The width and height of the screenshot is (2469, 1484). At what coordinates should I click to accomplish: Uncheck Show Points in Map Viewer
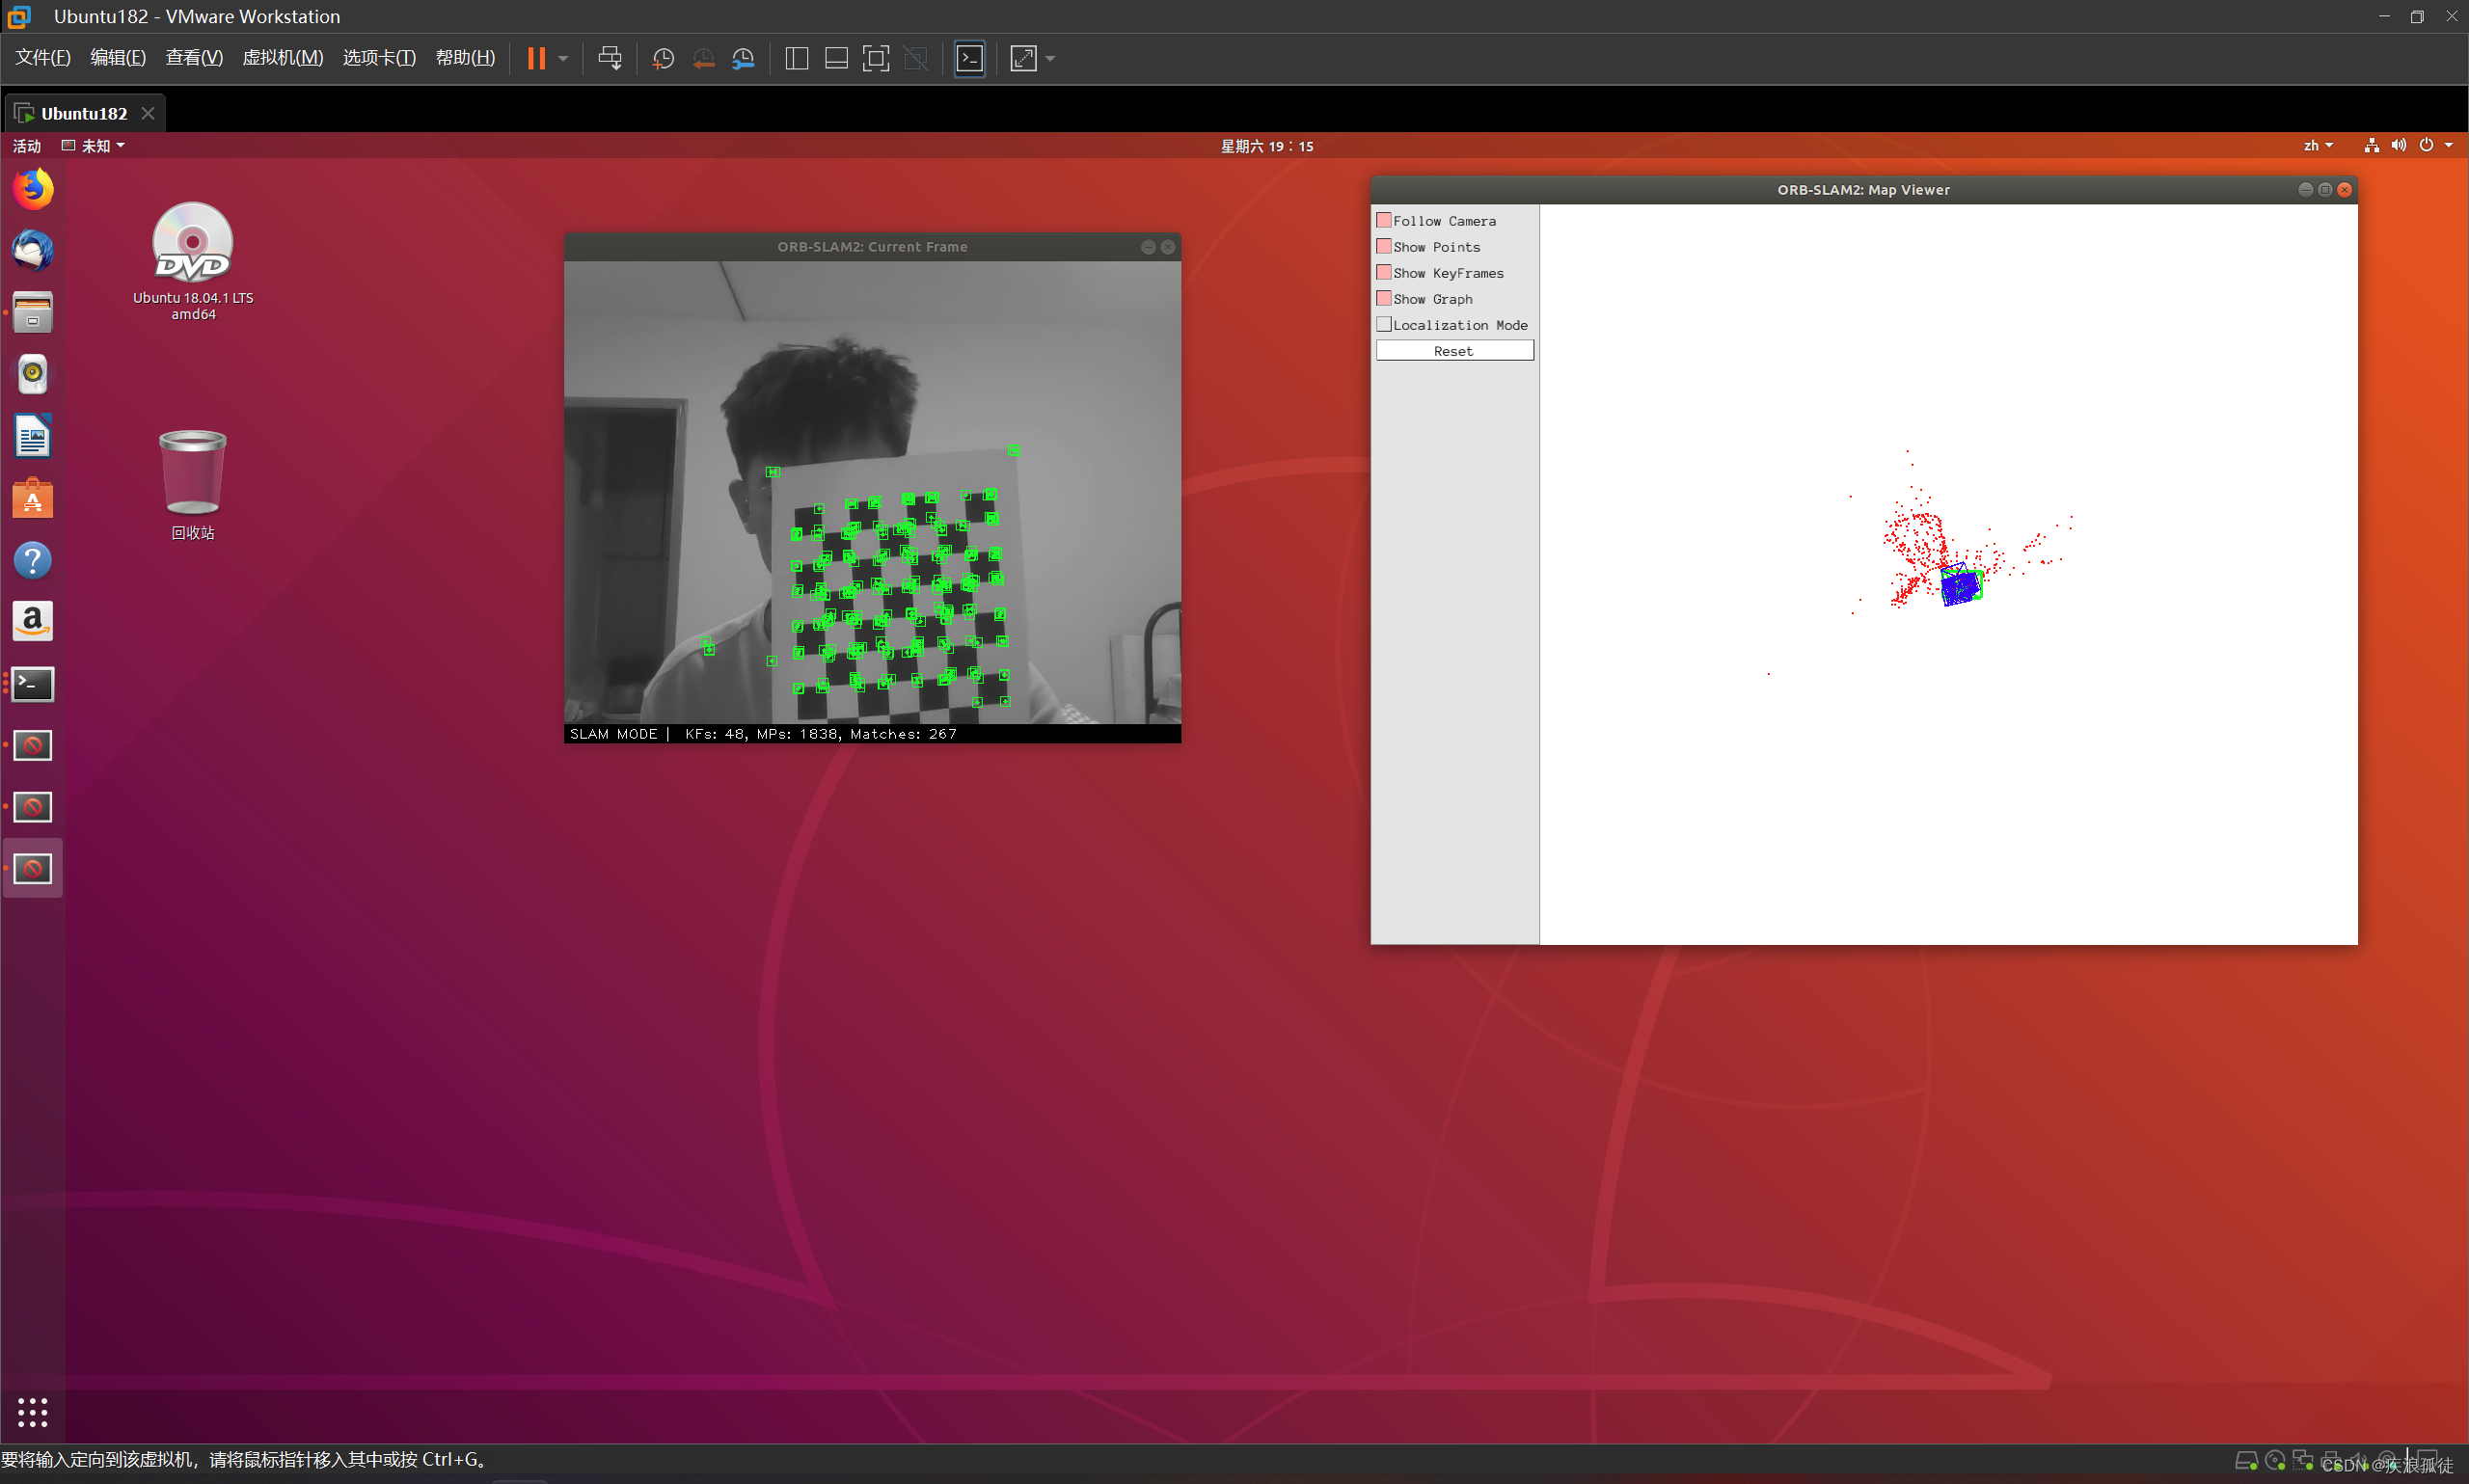pos(1383,246)
